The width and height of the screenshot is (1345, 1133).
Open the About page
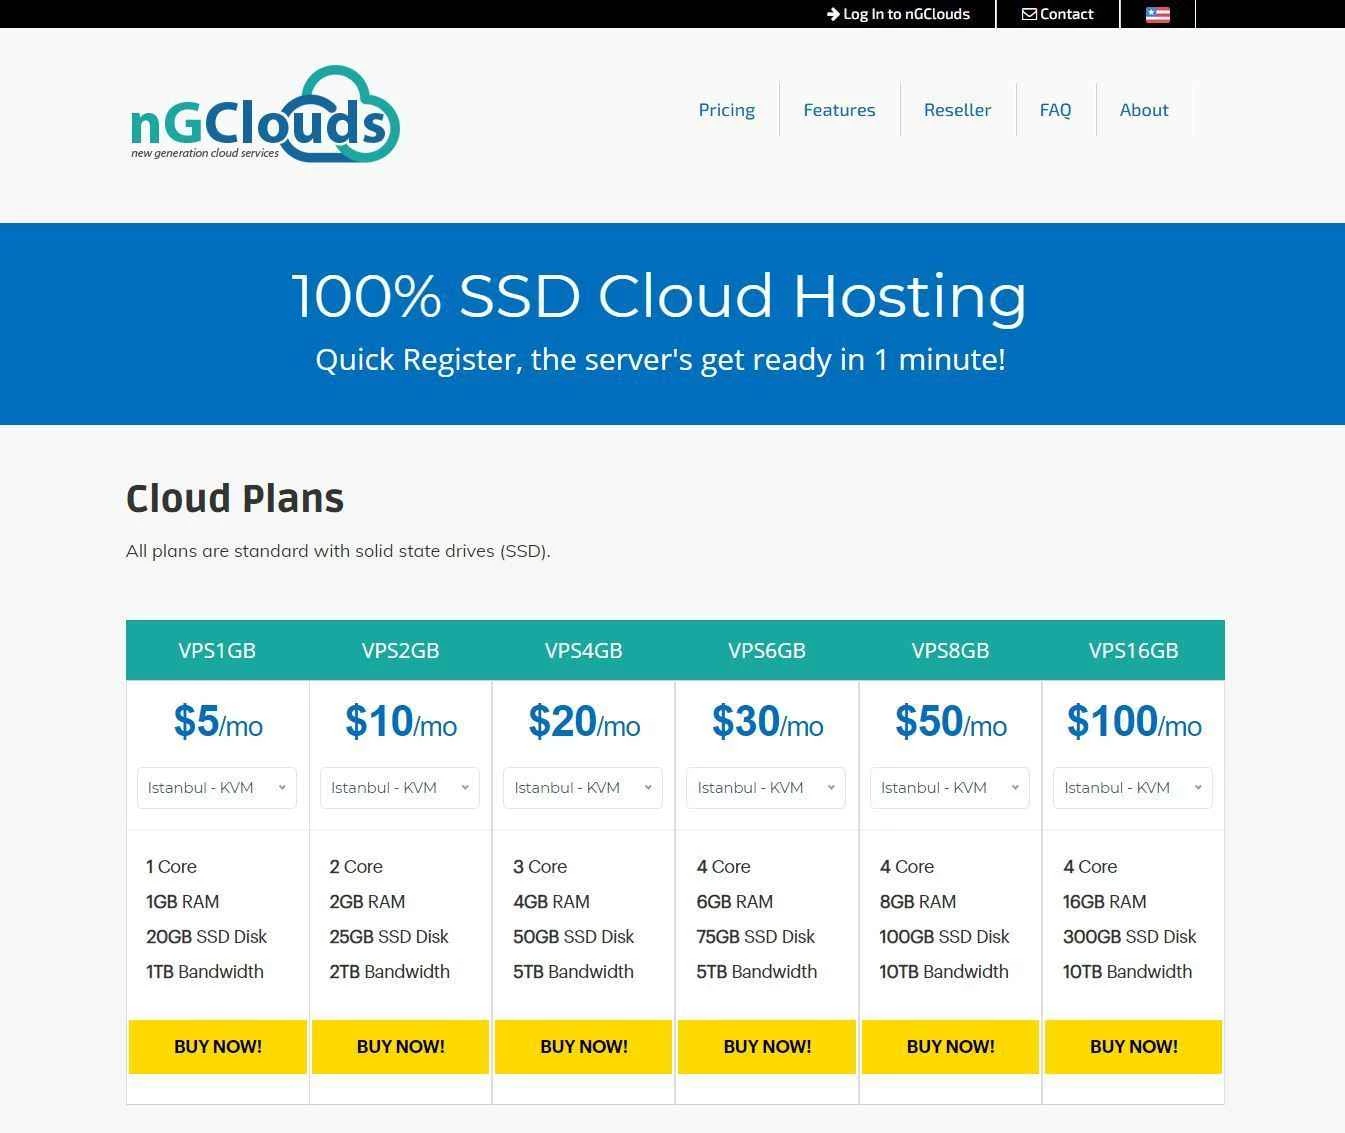coord(1144,110)
